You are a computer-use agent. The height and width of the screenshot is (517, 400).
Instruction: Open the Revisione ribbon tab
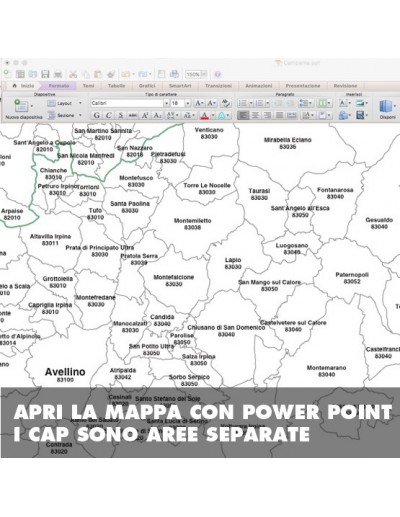[x=345, y=86]
